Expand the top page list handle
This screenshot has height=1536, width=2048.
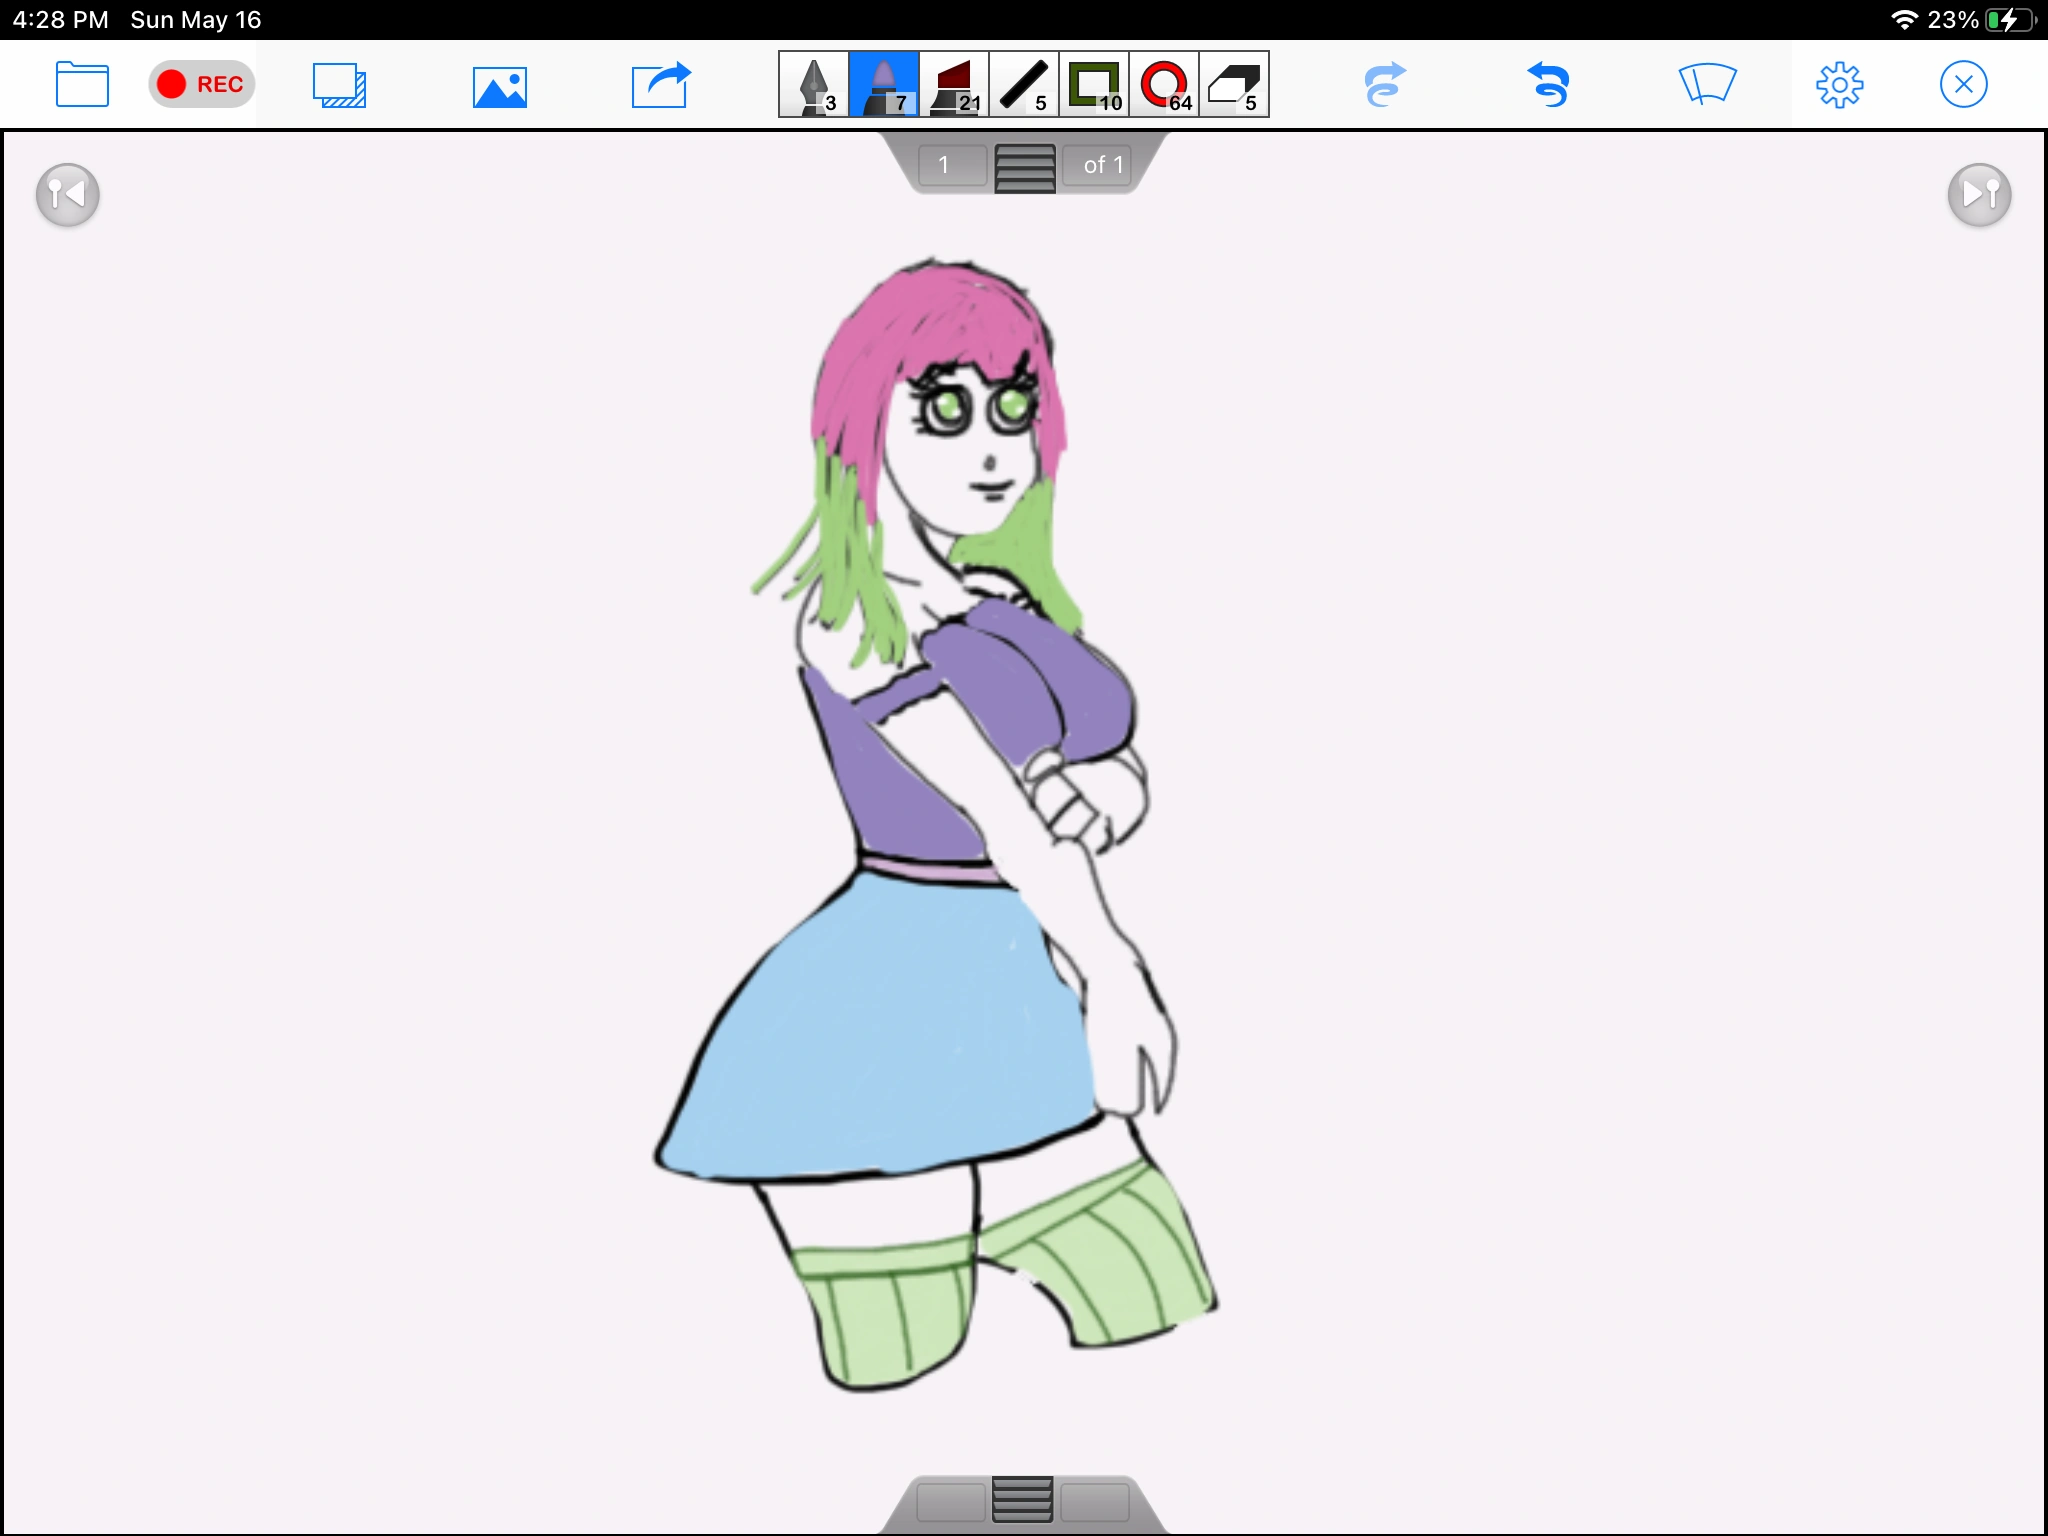[x=1024, y=167]
